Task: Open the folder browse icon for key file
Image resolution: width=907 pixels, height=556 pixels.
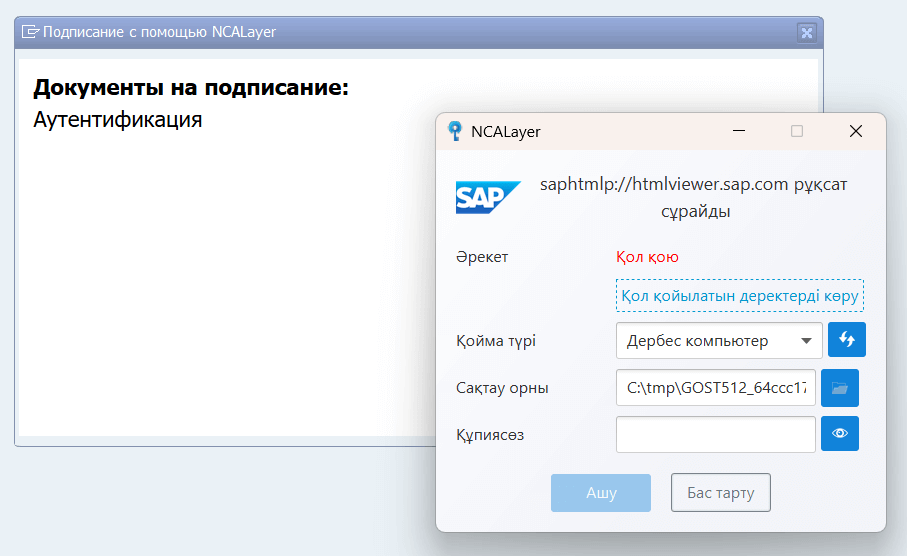Action: coord(839,387)
